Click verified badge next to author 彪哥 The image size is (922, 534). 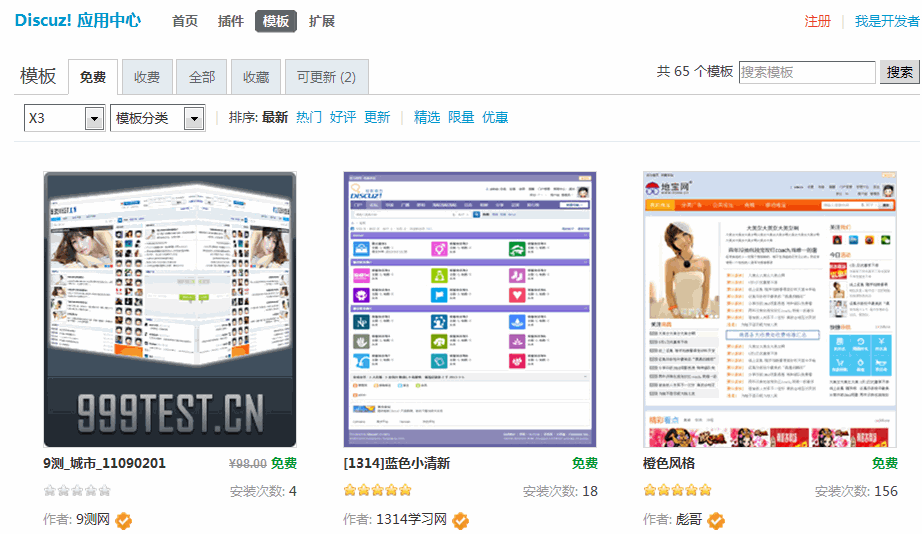[715, 520]
